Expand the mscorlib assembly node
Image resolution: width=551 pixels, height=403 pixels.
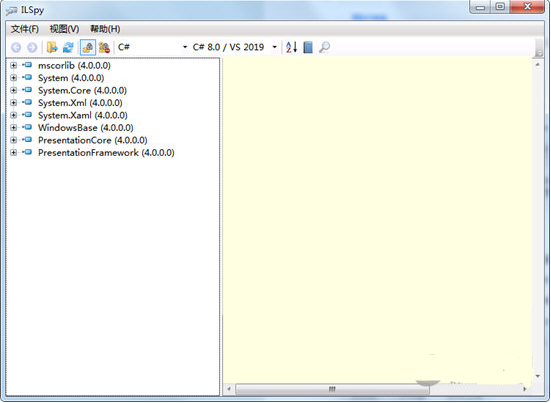click(14, 65)
